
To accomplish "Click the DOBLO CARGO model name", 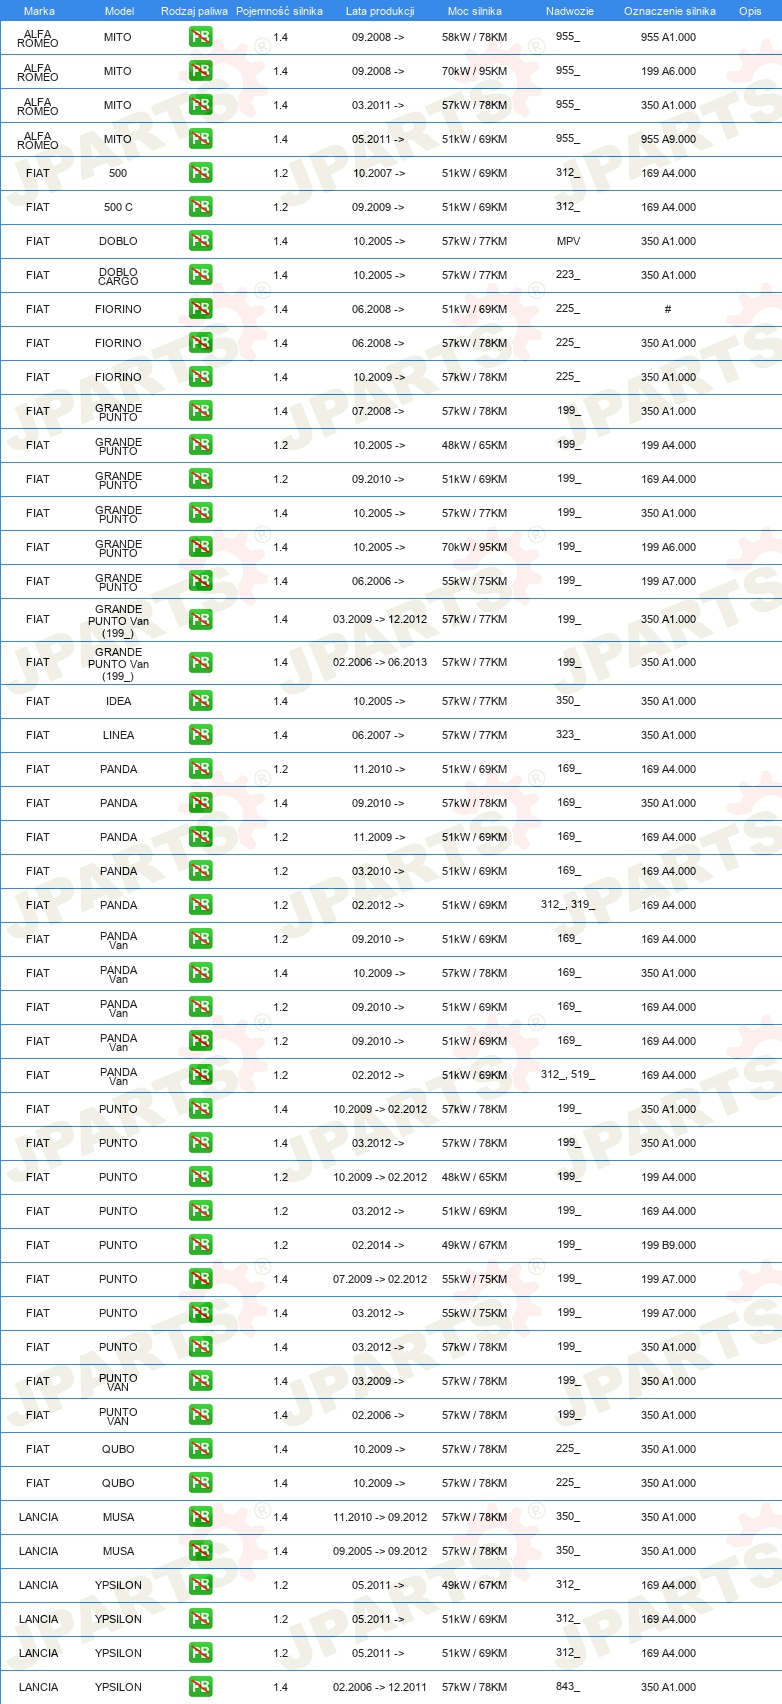I will [118, 276].
